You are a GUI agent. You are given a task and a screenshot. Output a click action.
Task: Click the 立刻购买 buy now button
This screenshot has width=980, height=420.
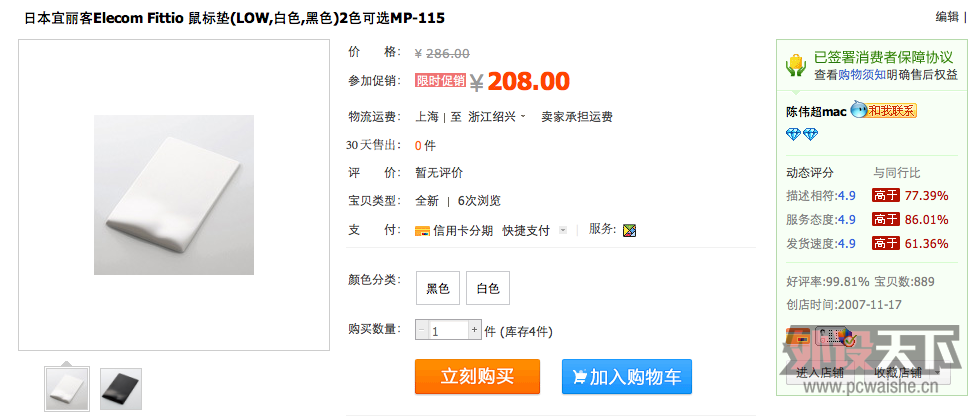477,376
